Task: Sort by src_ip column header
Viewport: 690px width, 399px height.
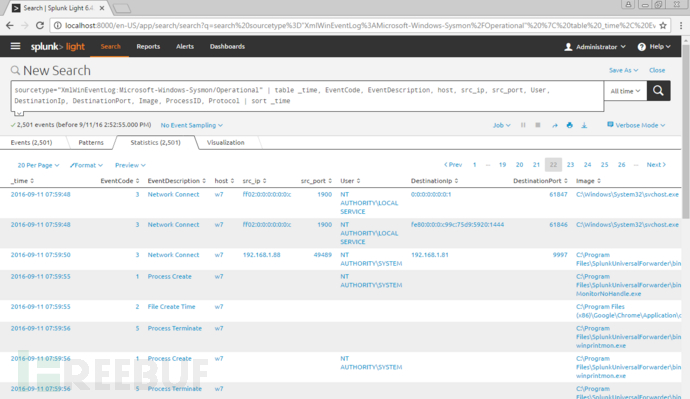Action: [x=254, y=181]
